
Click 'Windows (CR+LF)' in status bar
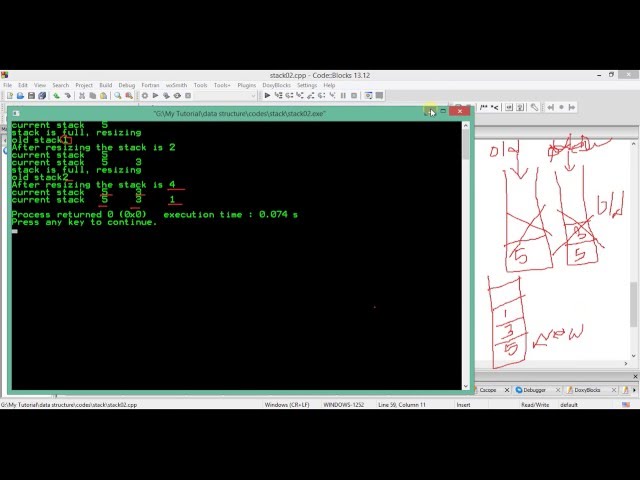[x=287, y=405]
